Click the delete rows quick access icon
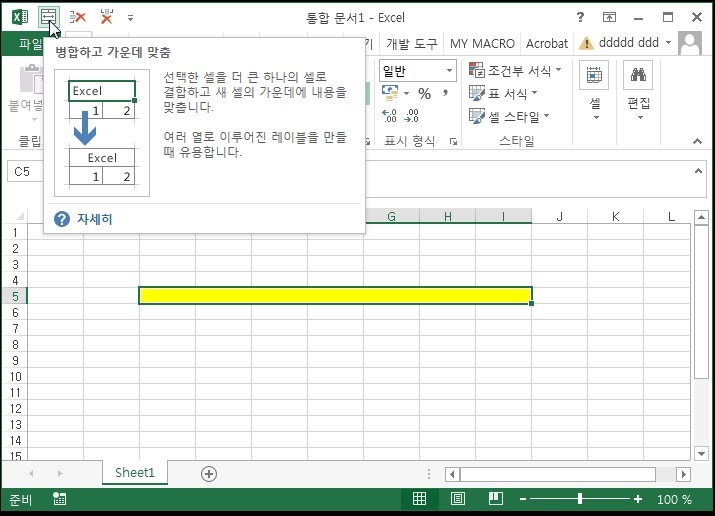715x516 pixels. point(78,17)
